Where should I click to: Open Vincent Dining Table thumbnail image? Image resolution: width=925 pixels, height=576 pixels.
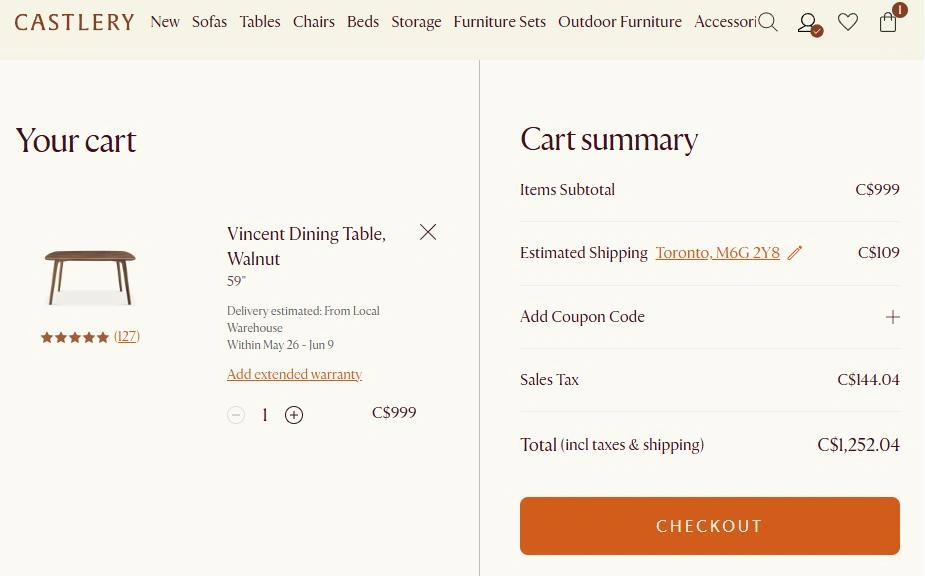[90, 277]
